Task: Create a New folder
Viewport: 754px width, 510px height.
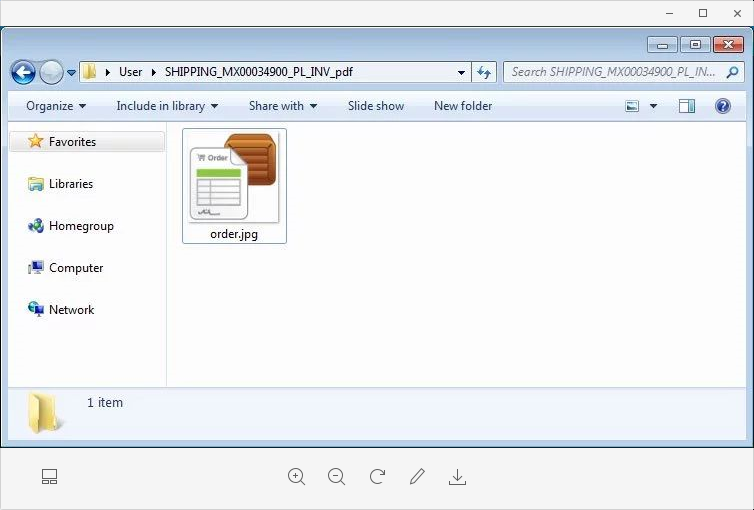Action: point(463,106)
